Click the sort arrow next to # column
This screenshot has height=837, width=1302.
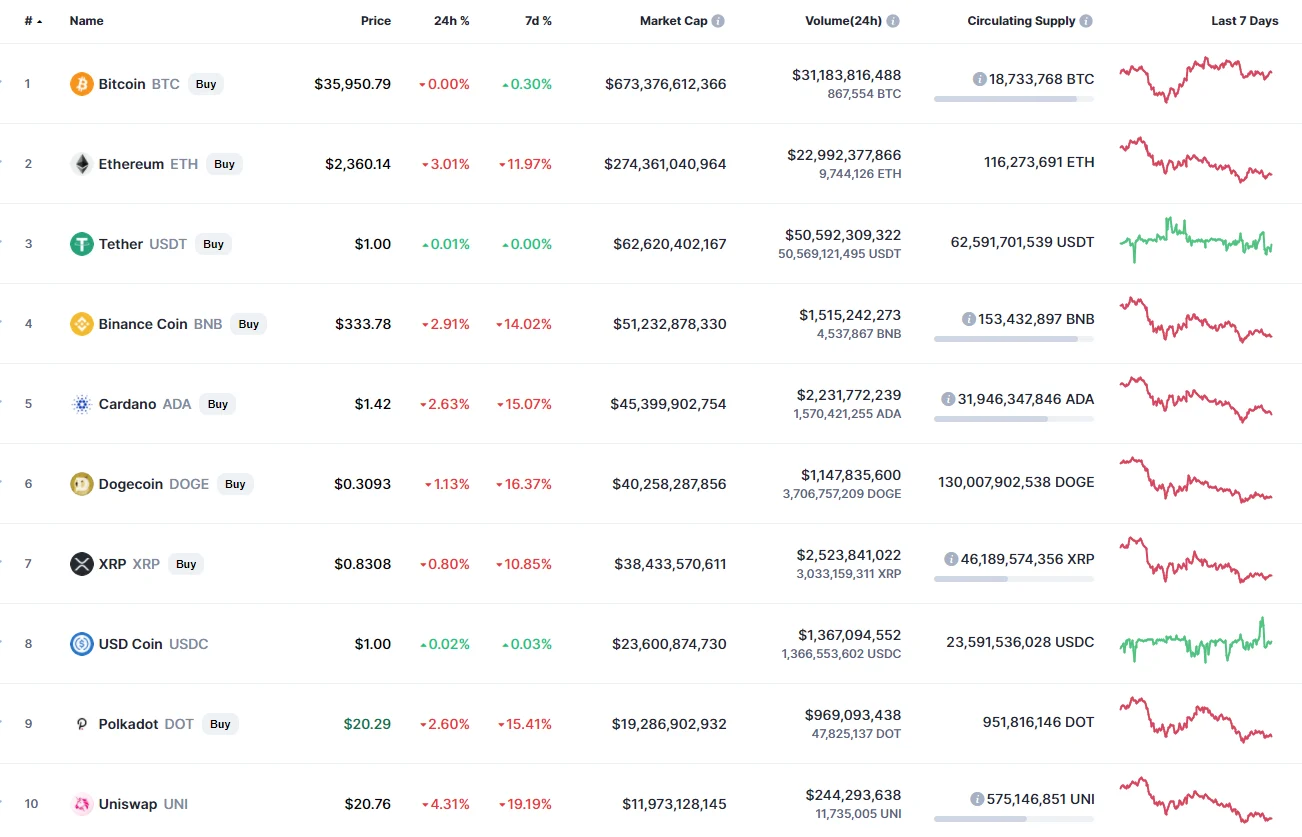(x=39, y=21)
